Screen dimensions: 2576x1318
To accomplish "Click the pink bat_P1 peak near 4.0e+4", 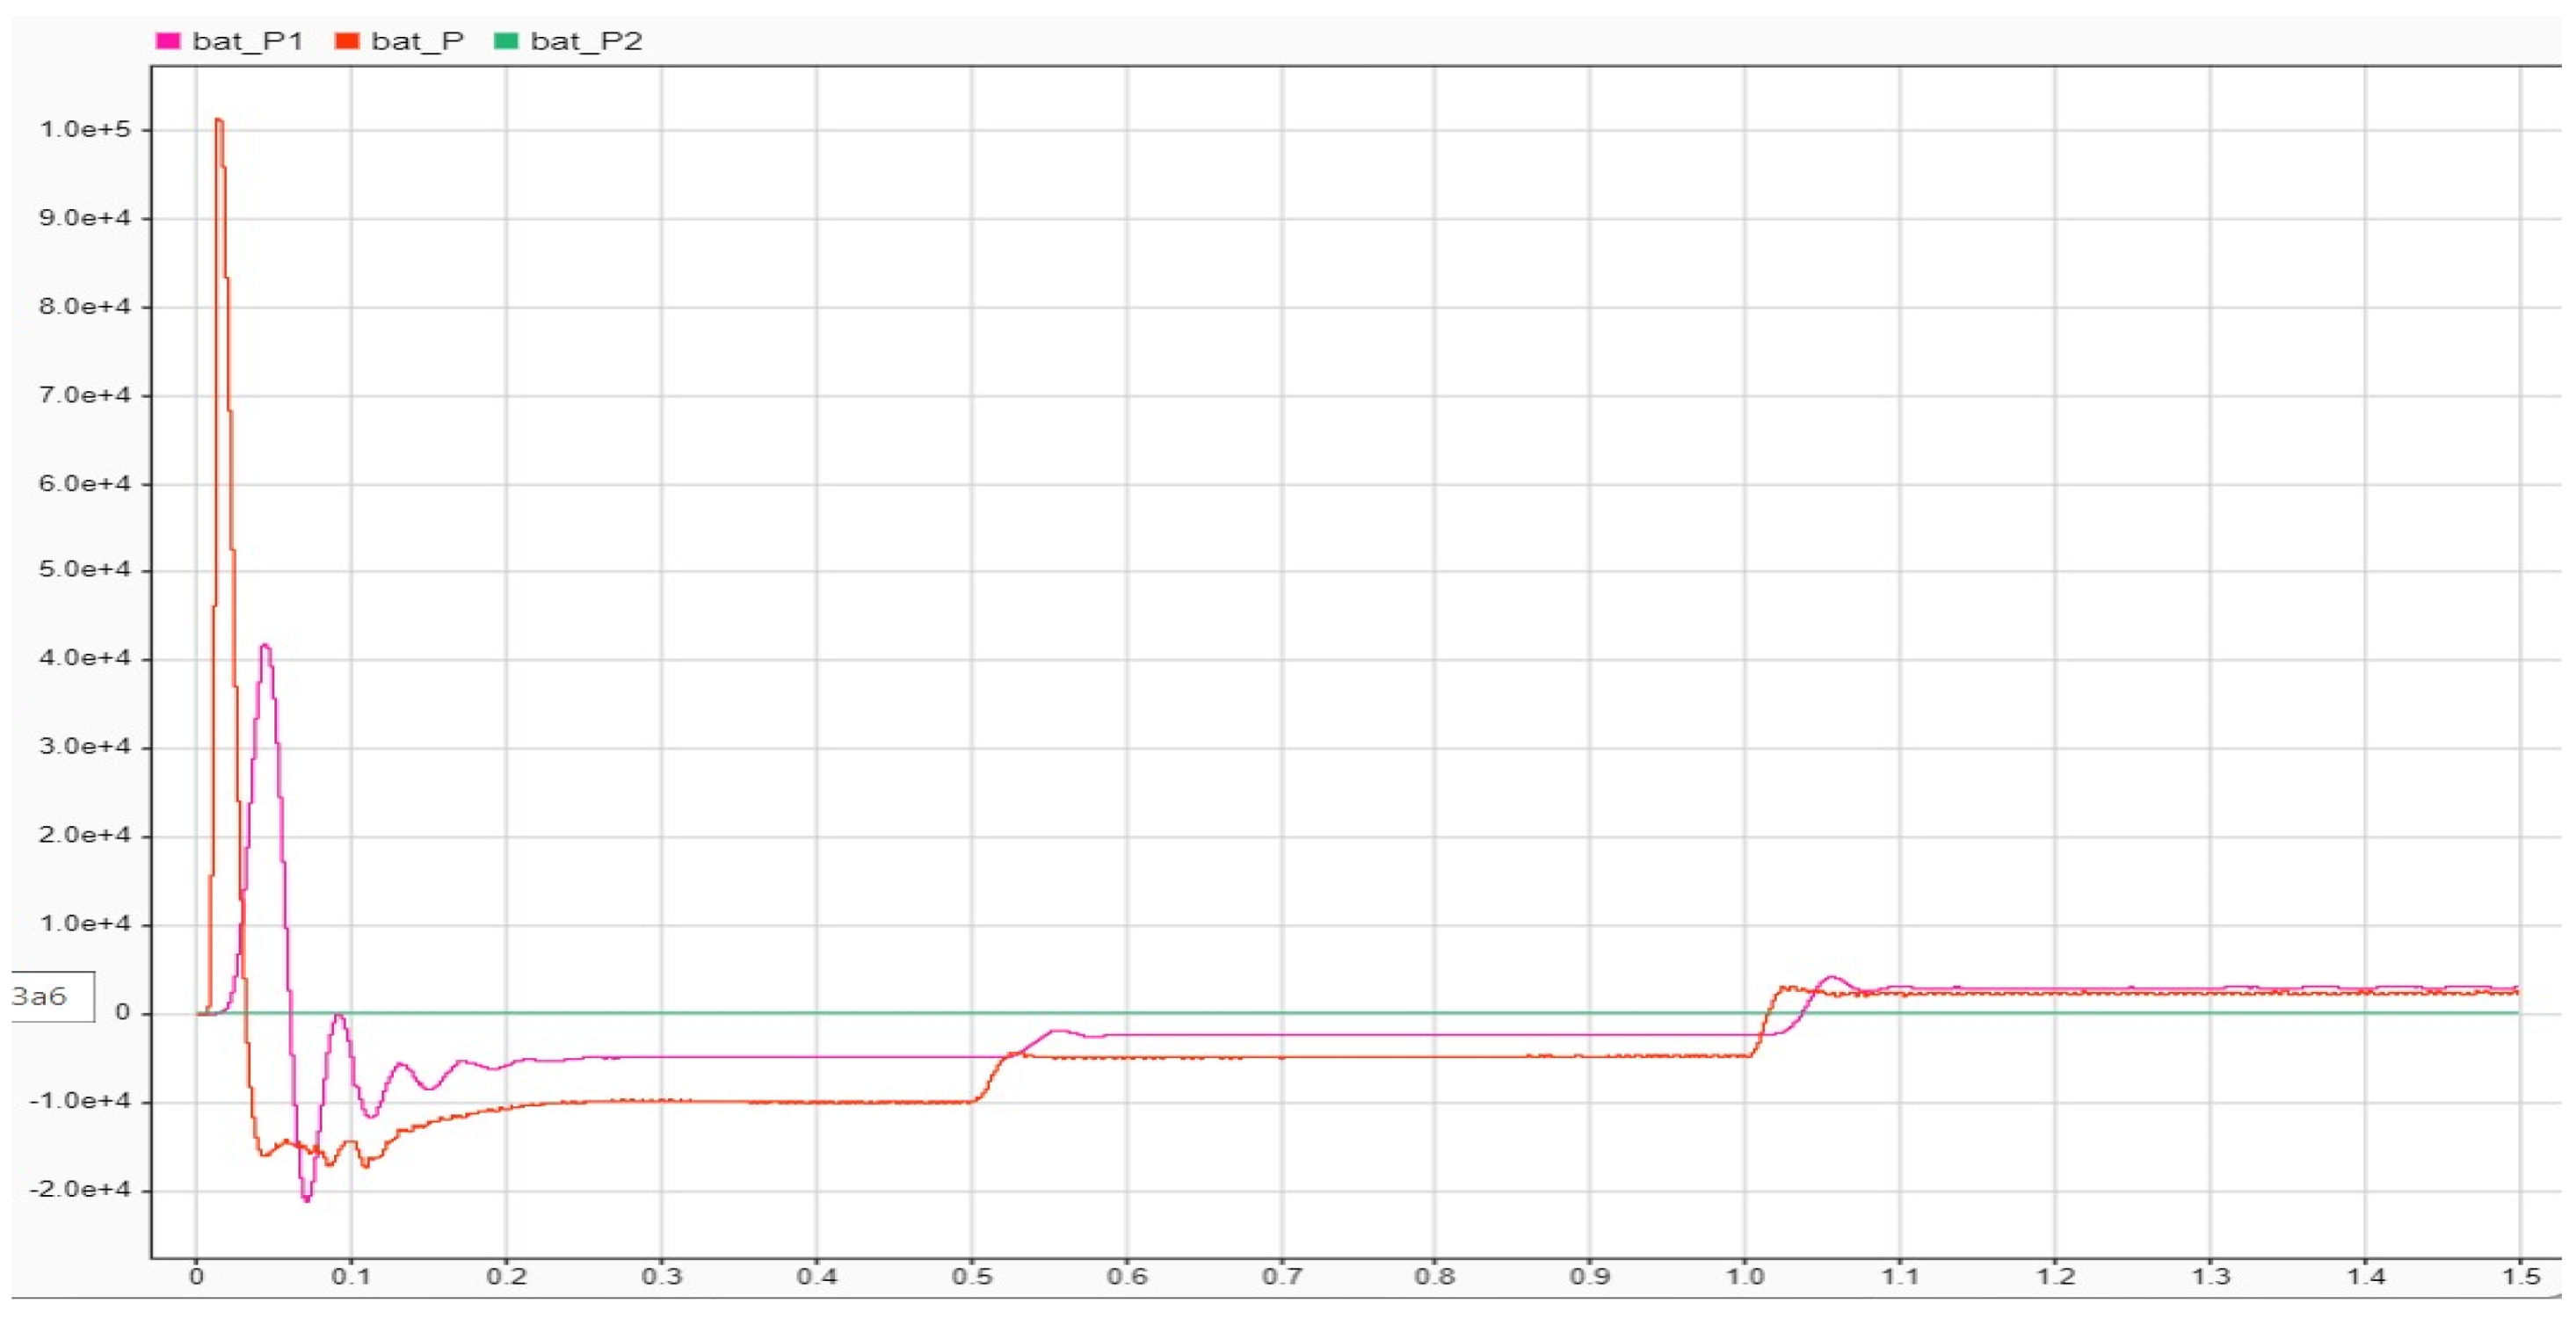I will click(x=265, y=646).
